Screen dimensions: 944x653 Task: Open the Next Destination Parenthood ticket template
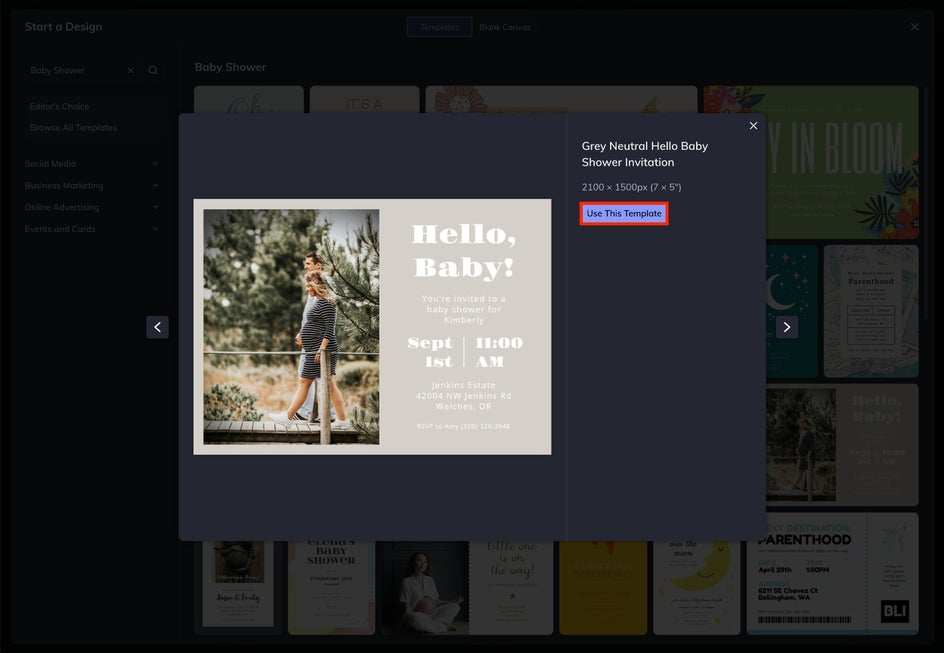[833, 574]
